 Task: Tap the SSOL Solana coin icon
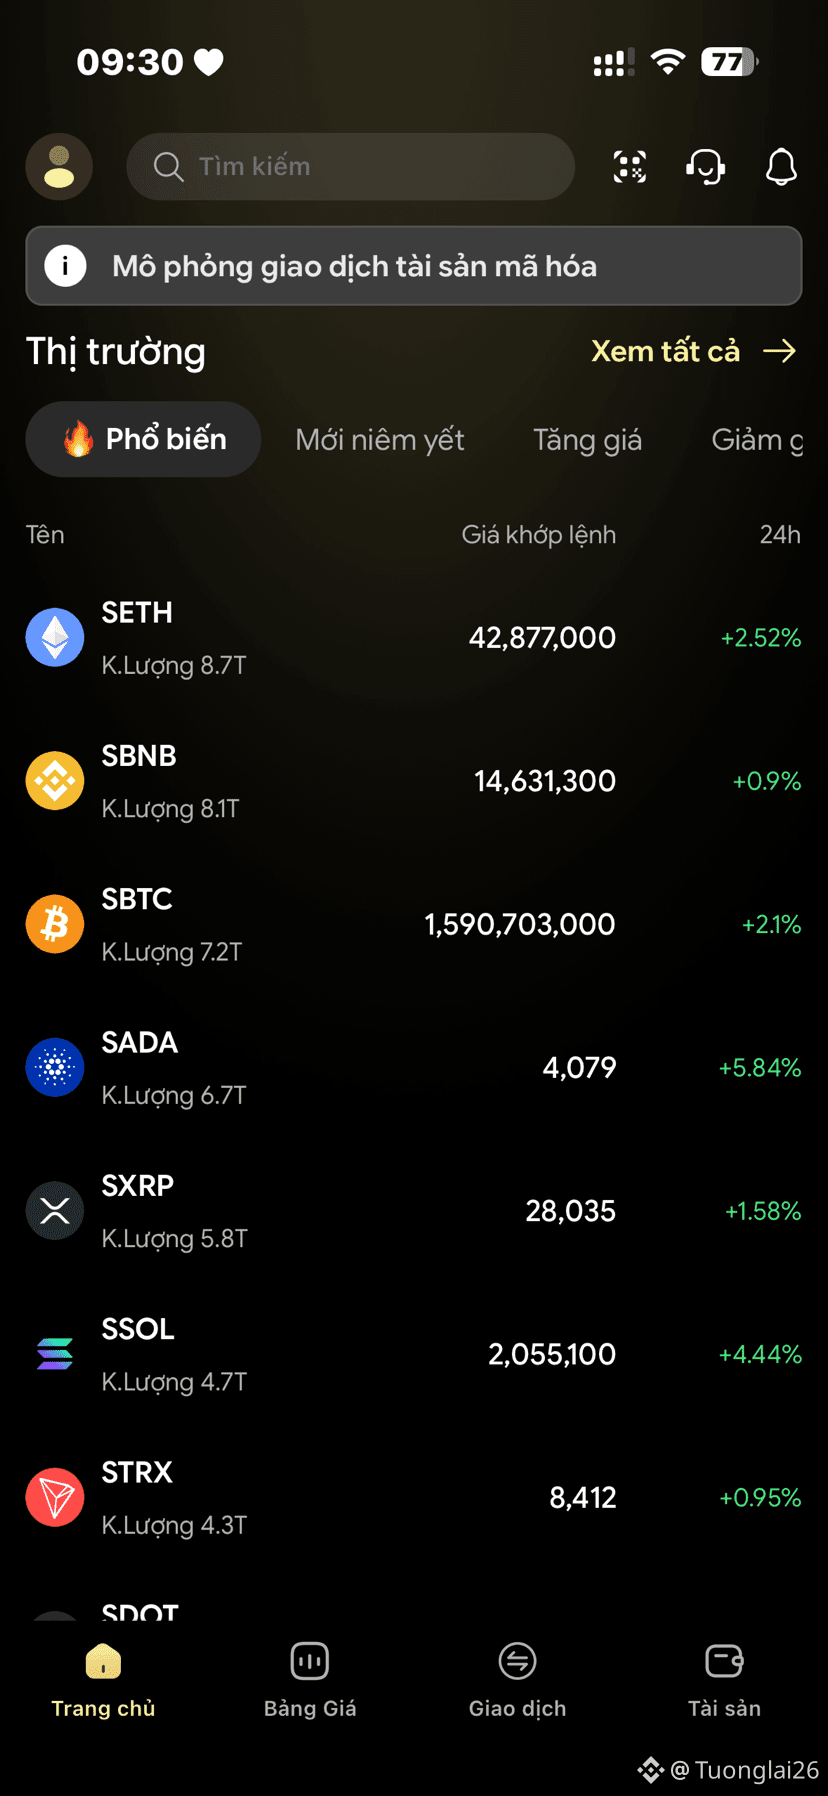55,1354
